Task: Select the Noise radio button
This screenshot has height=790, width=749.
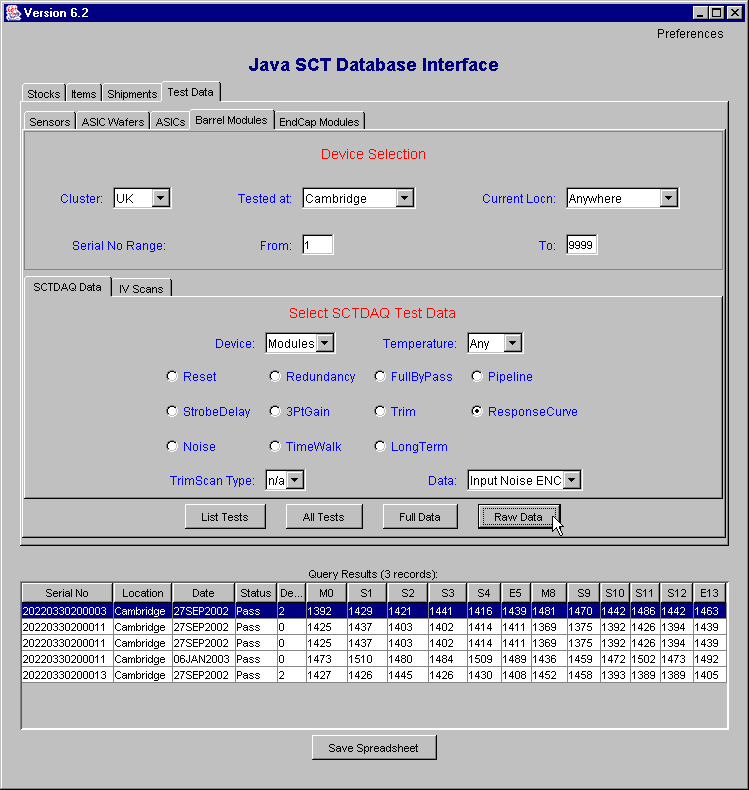Action: coord(173,447)
